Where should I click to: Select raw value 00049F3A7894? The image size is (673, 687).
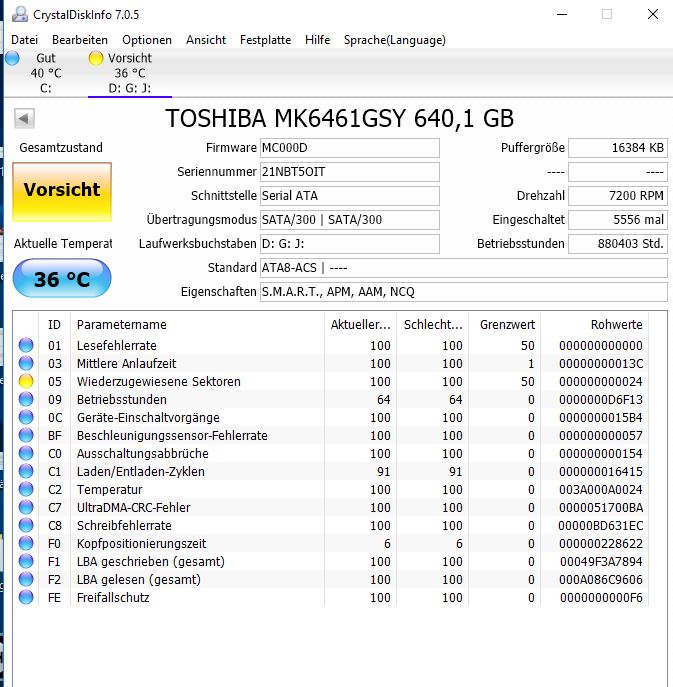pos(601,562)
